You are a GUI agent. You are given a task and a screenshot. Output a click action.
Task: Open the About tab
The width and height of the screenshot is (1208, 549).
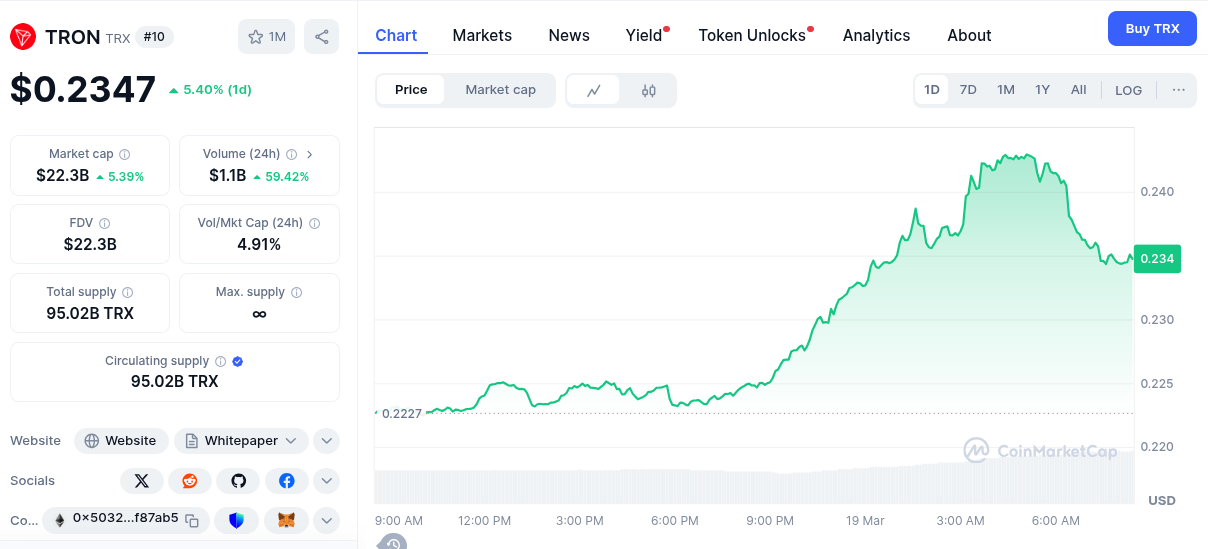pos(969,35)
